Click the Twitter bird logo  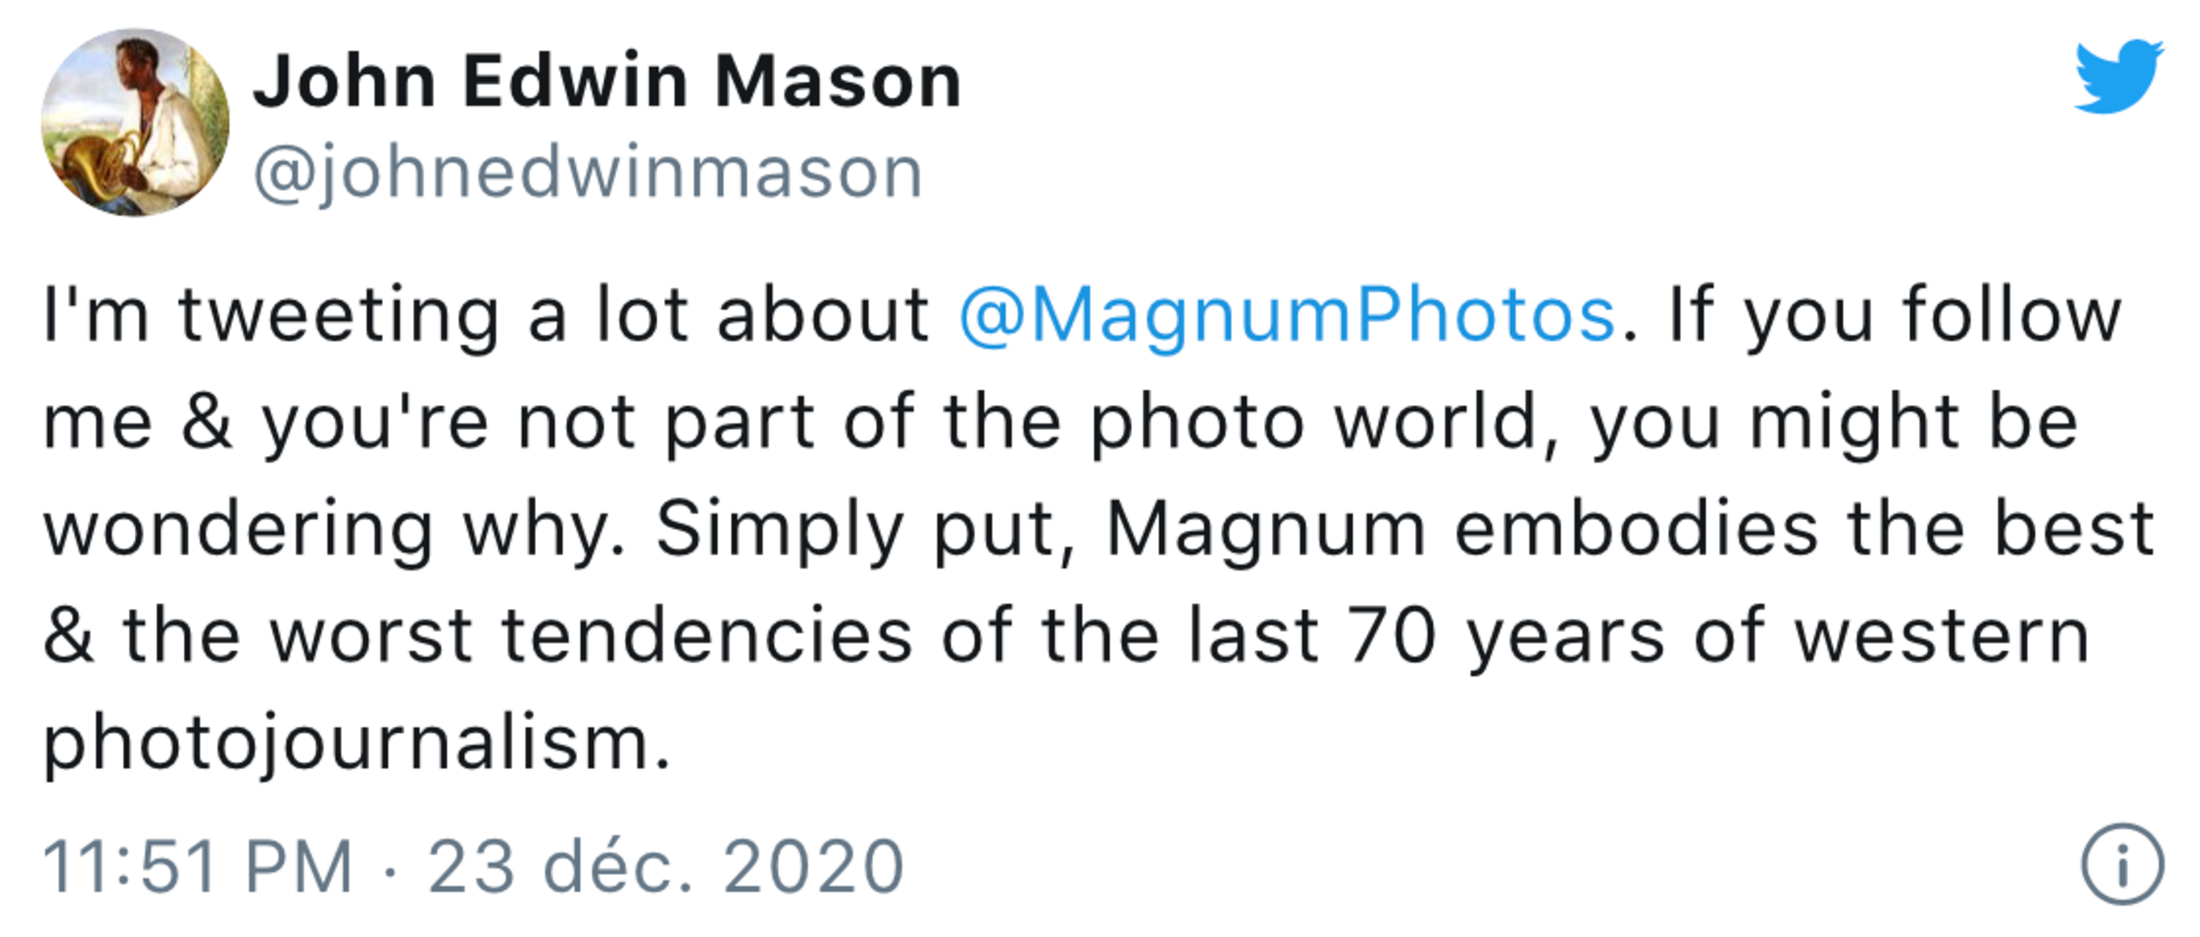pyautogui.click(x=2118, y=76)
